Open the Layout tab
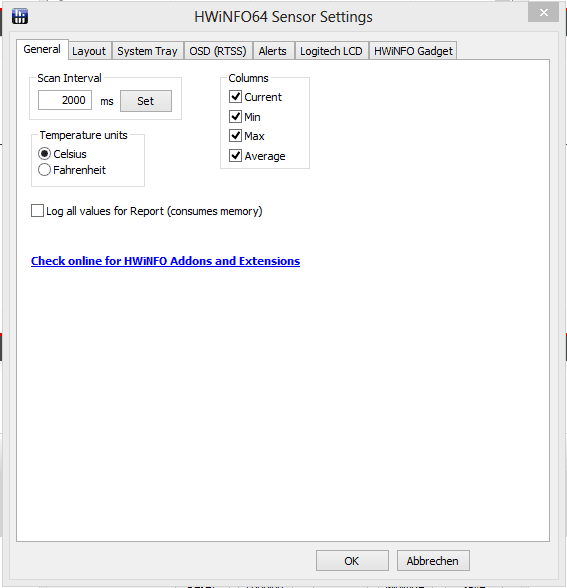This screenshot has width=567, height=588. click(89, 51)
